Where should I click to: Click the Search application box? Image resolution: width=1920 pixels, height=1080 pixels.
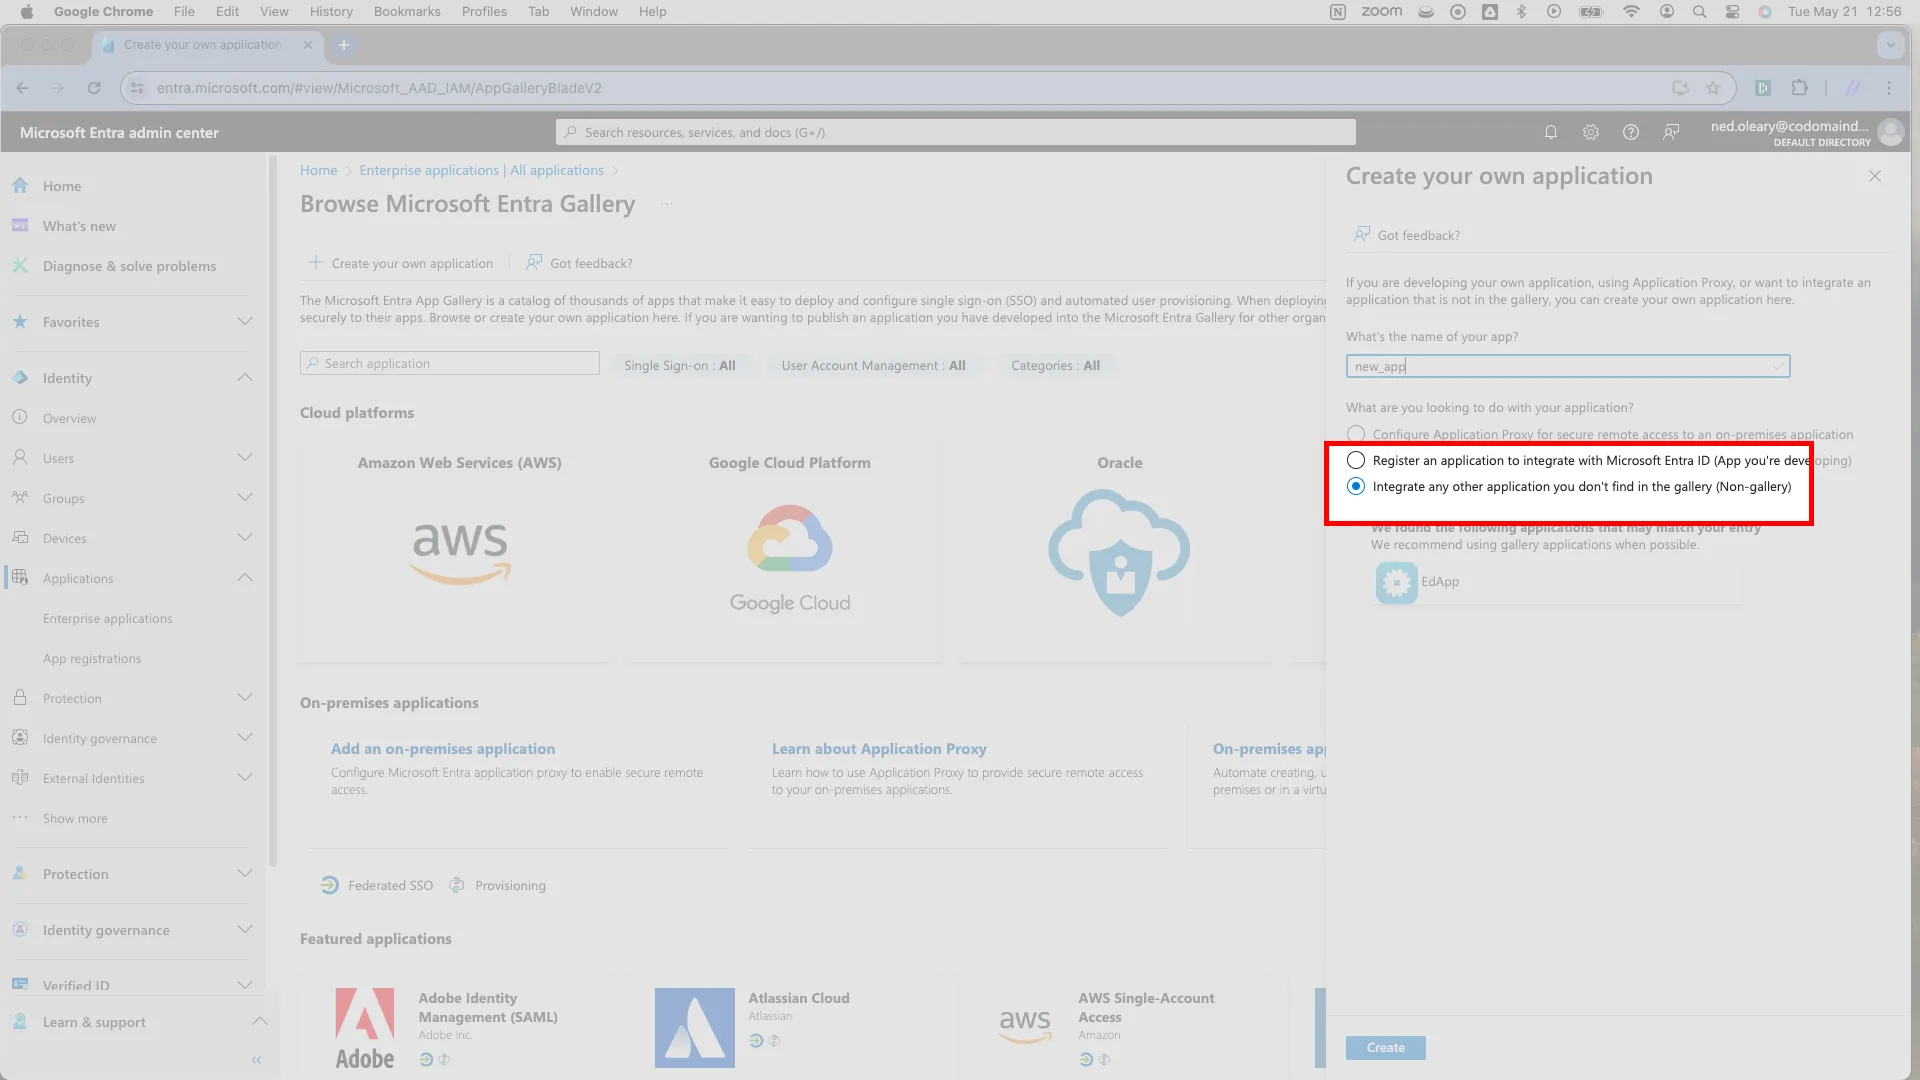point(450,364)
